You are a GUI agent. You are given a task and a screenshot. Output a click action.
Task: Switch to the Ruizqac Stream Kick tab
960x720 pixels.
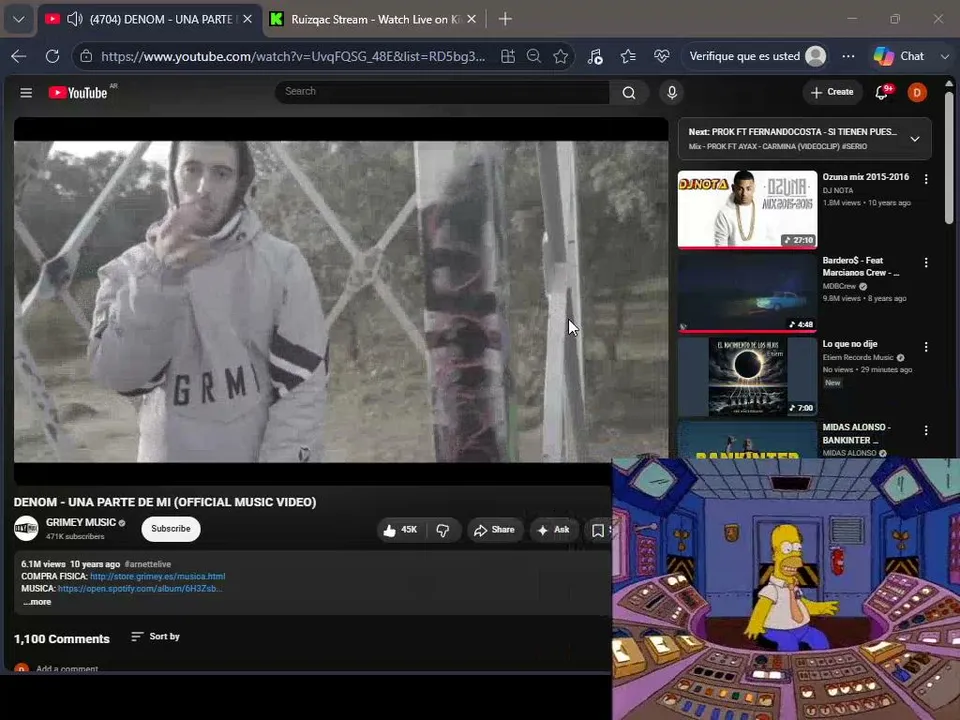pos(375,20)
